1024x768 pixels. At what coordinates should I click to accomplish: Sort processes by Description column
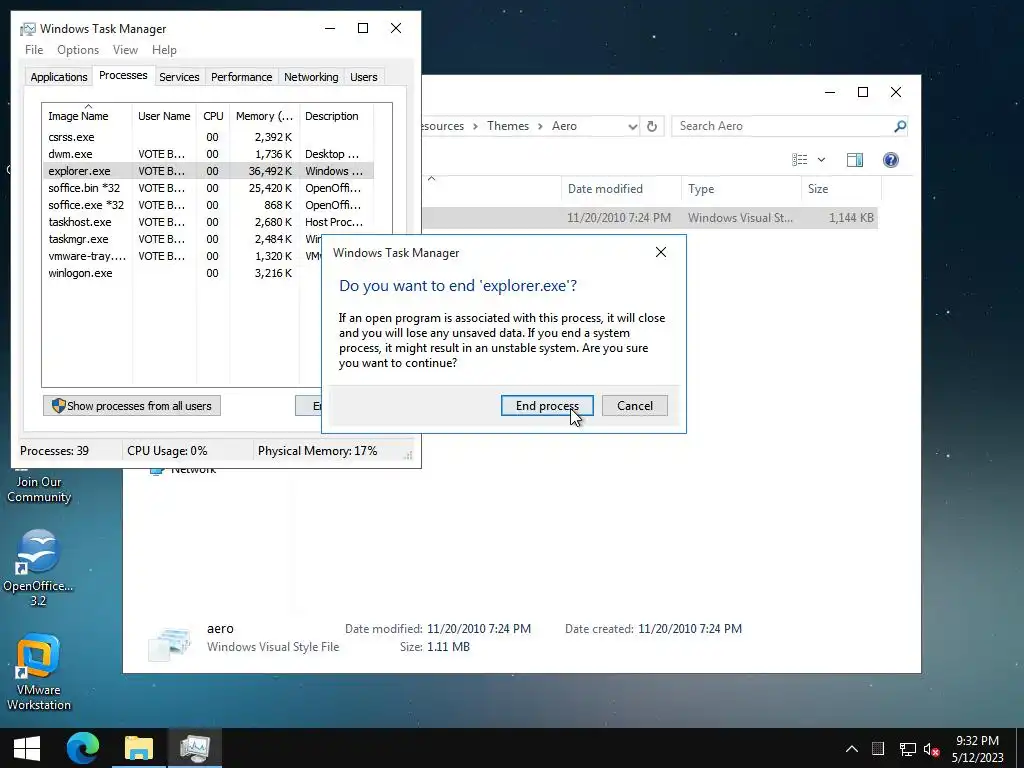click(336, 116)
